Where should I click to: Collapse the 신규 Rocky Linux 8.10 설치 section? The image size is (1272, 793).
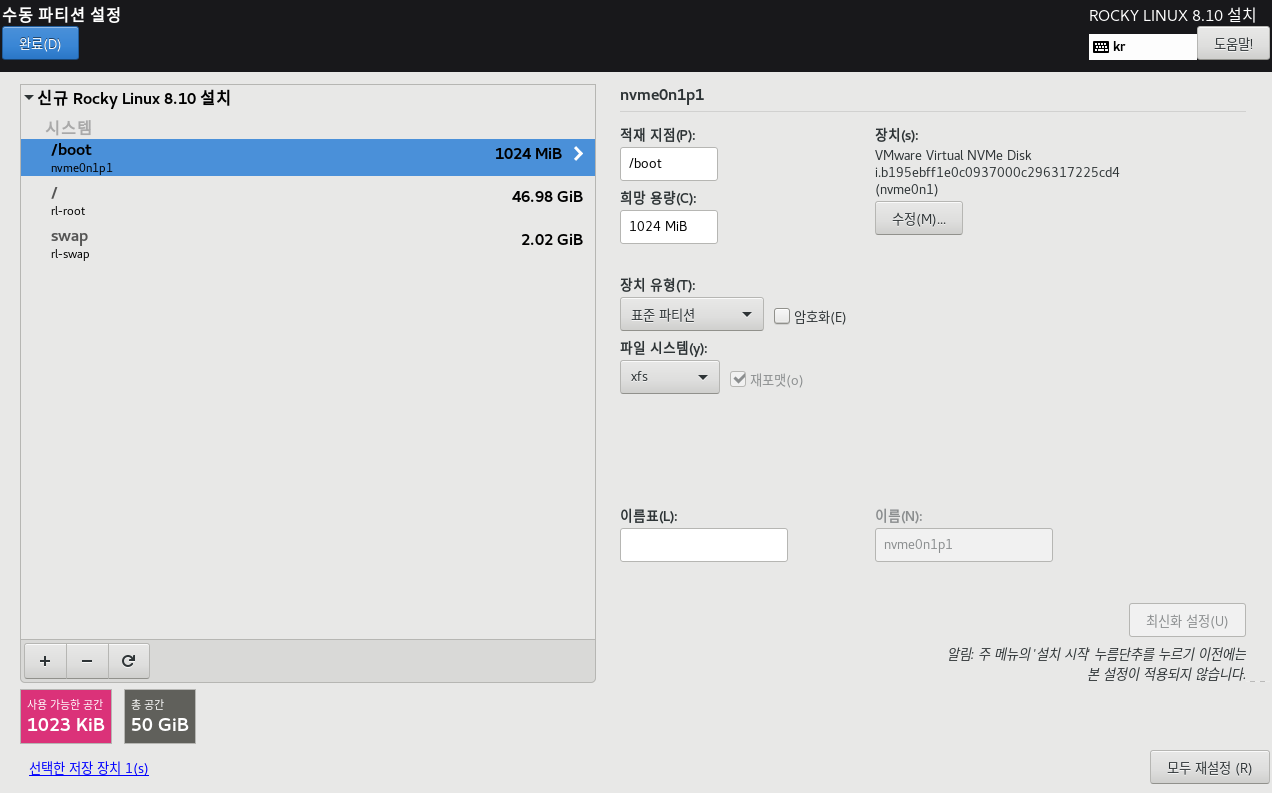[29, 97]
